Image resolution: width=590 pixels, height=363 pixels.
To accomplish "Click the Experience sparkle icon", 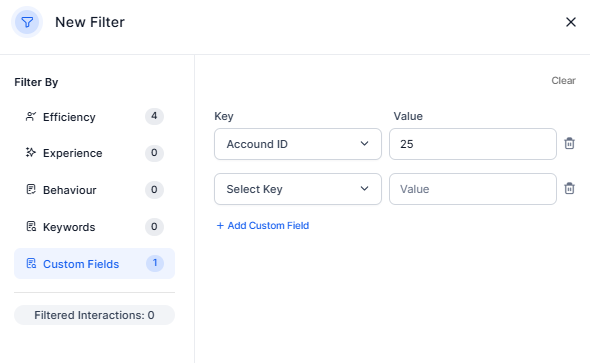I will [x=31, y=152].
